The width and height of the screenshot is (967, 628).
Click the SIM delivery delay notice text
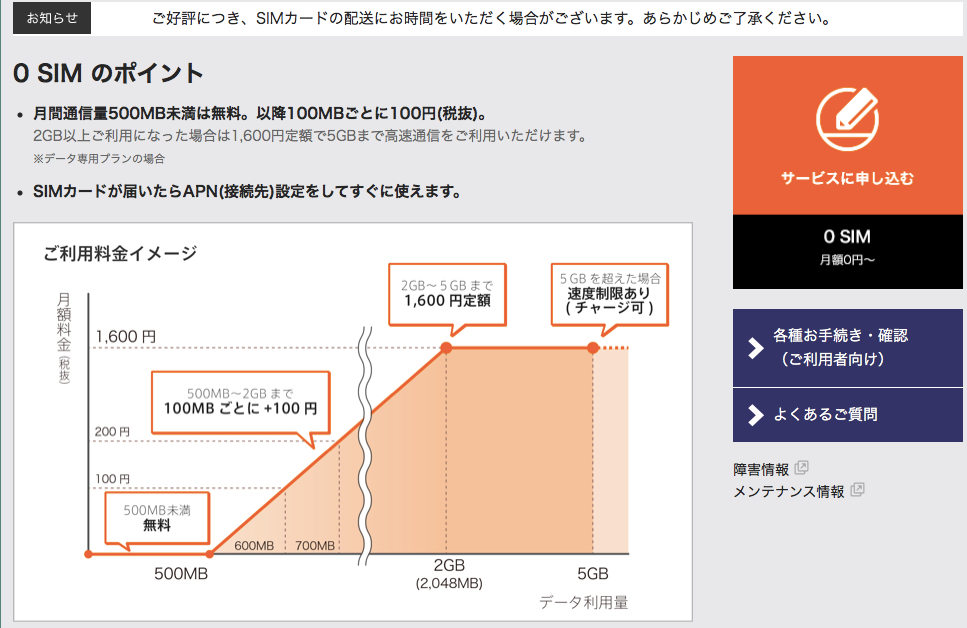point(492,19)
